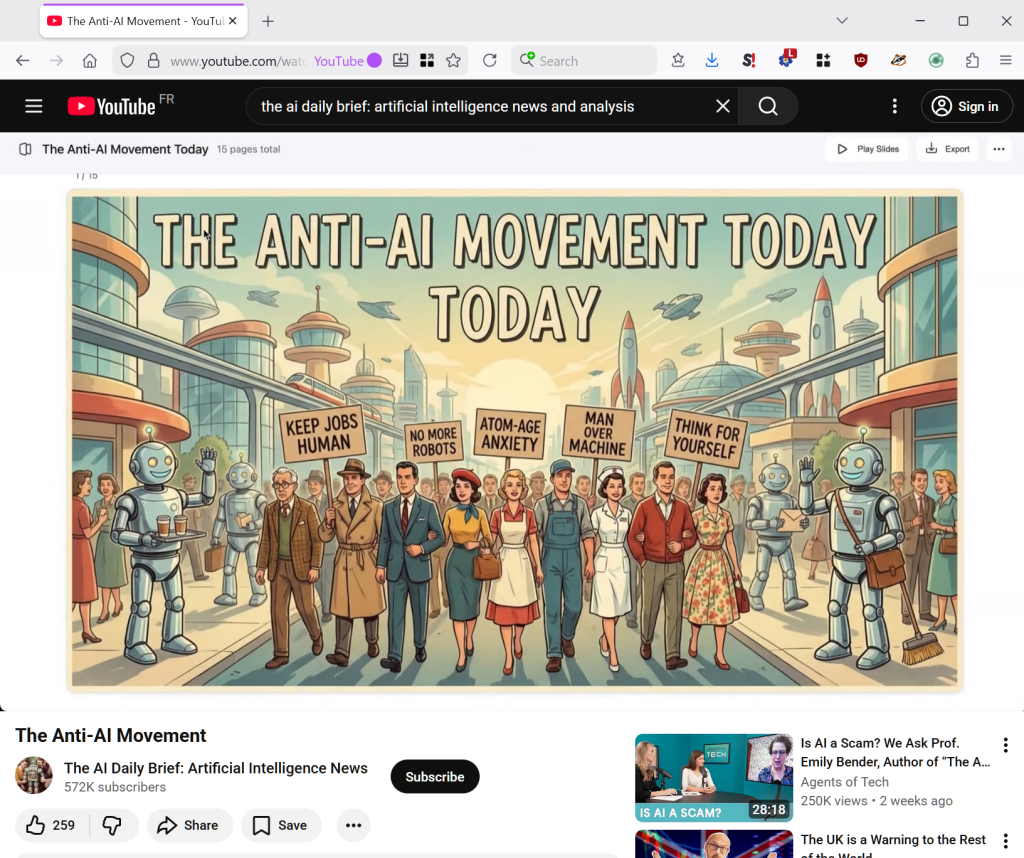
Task: Click the Sign in button
Action: pos(966,106)
